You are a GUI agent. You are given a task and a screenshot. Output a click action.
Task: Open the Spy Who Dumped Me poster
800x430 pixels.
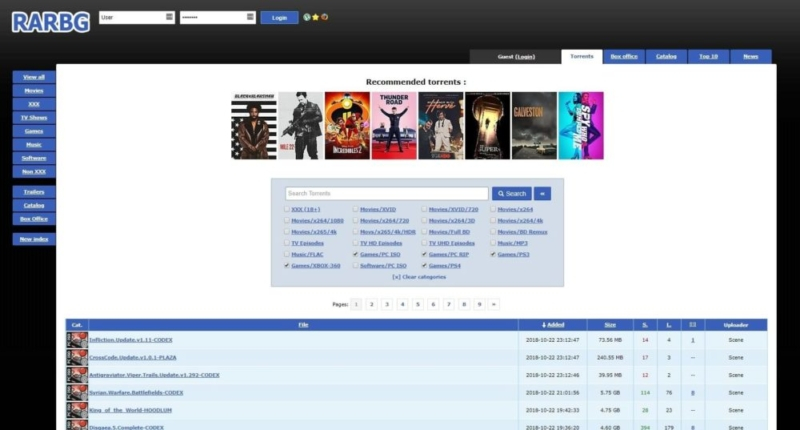(x=581, y=125)
